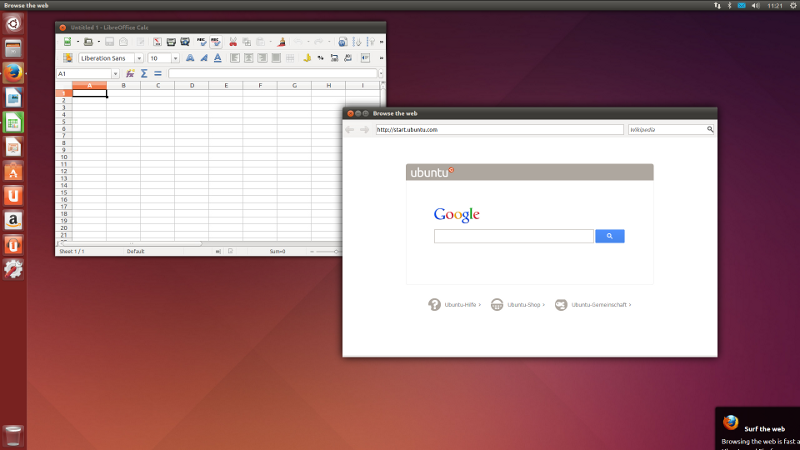The width and height of the screenshot is (800, 450).
Task: Click the start.ubuntu.com address bar
Action: [498, 130]
